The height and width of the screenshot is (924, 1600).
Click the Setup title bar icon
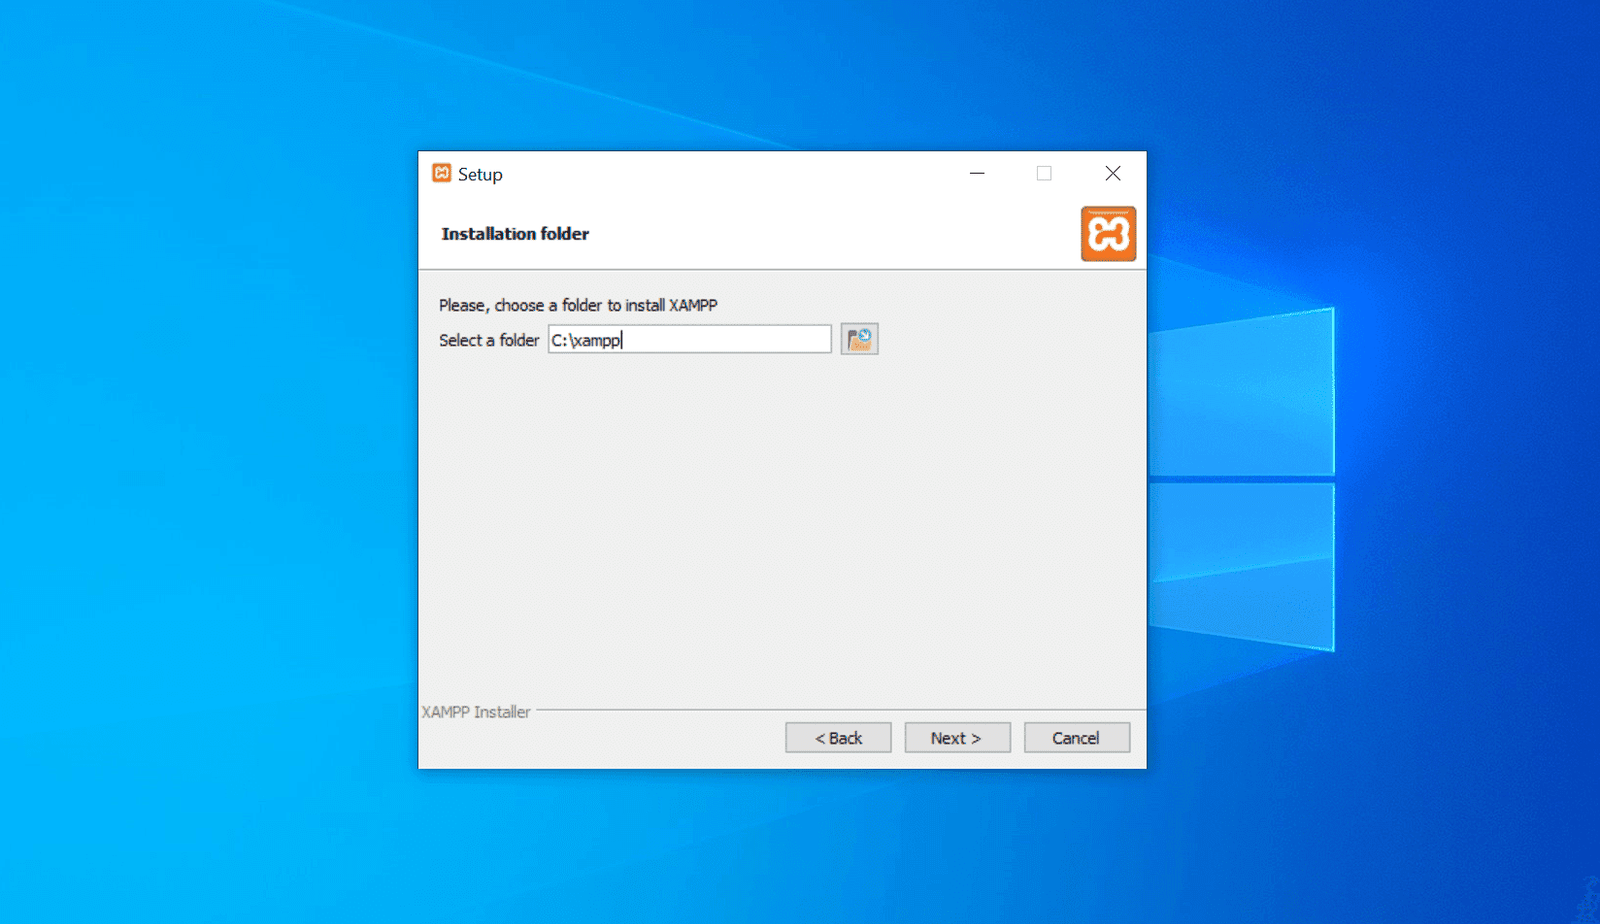[x=441, y=173]
